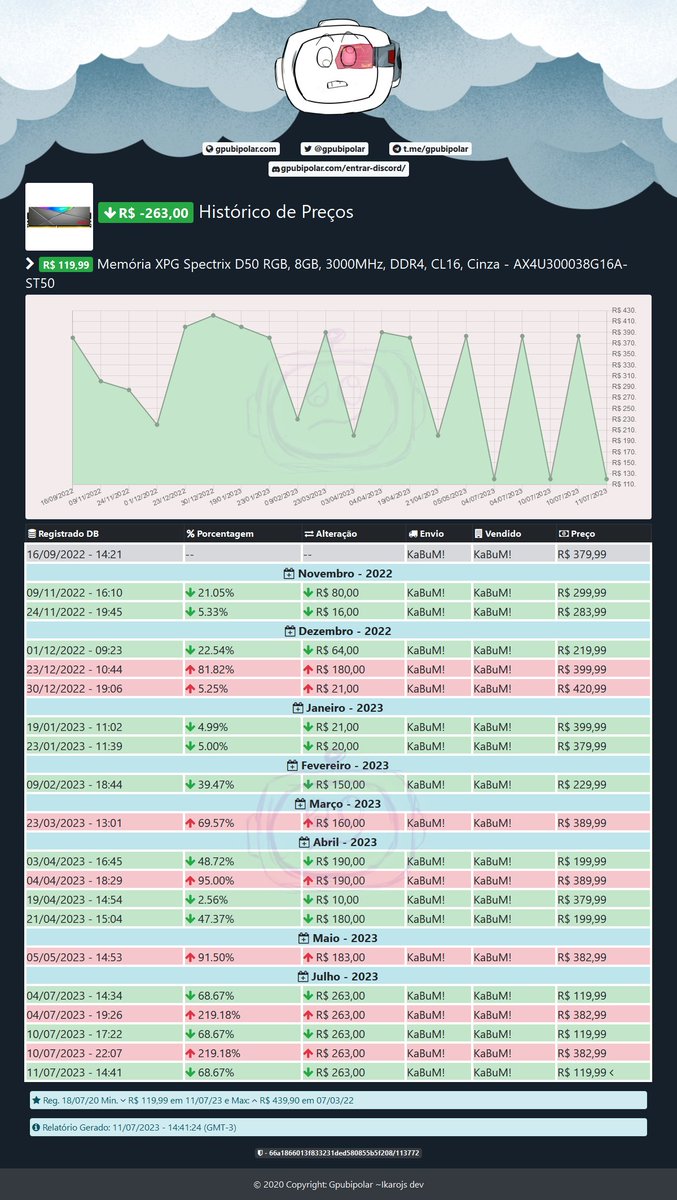Click the R$ 150,00 change cell
The width and height of the screenshot is (677, 1200).
[352, 785]
